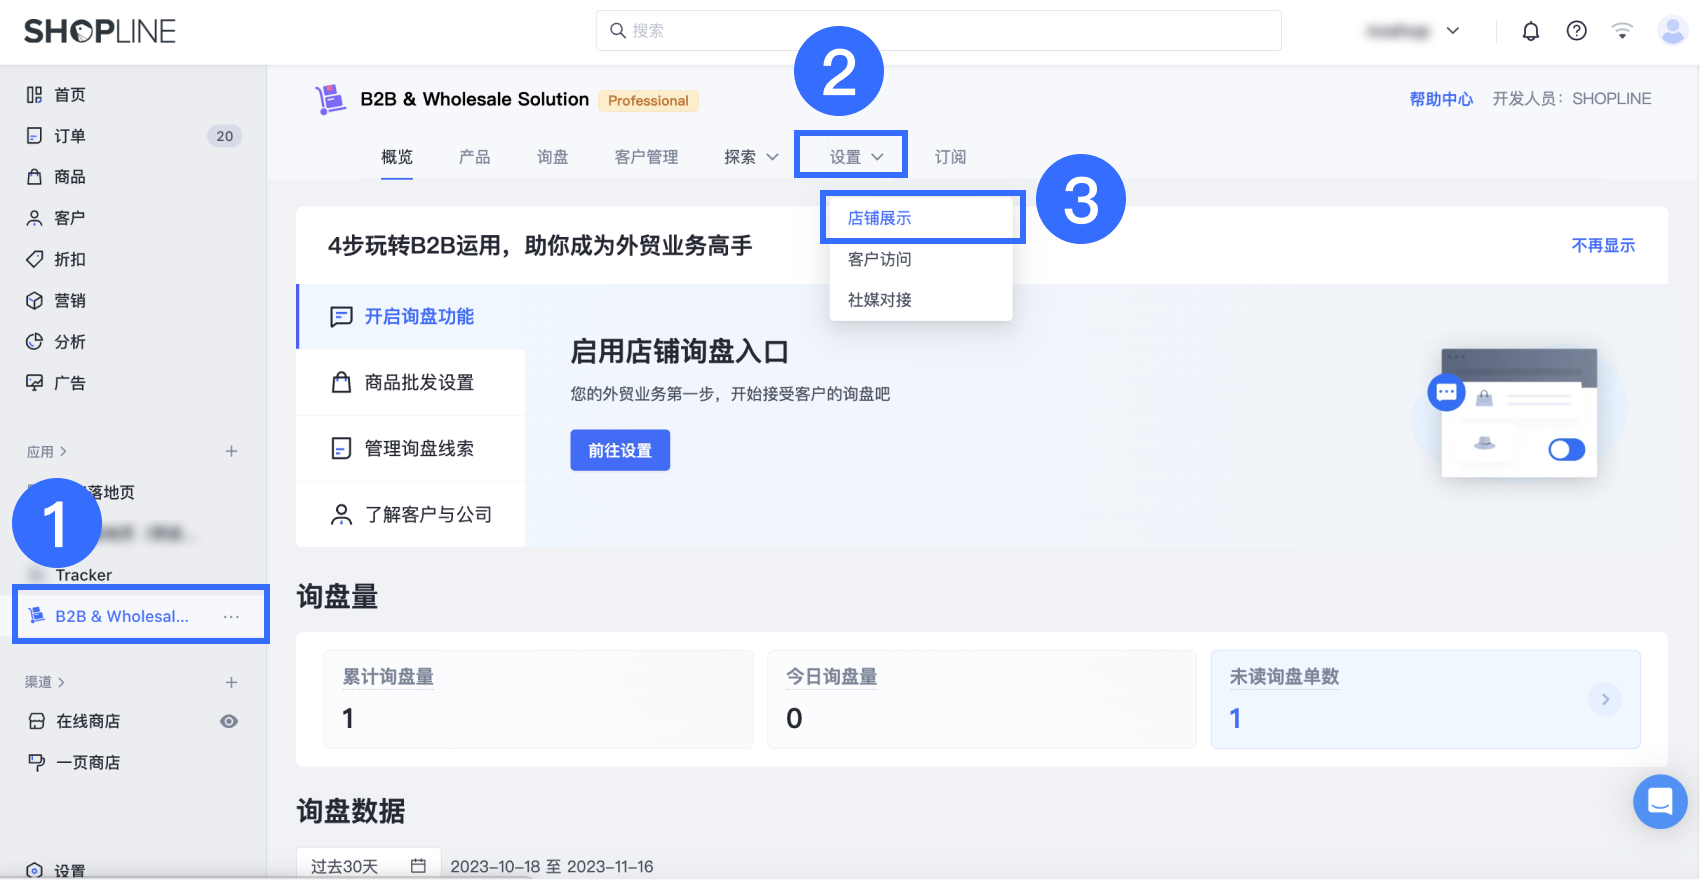The height and width of the screenshot is (880, 1700).
Task: Open 未读询盘单数 card arrow
Action: (x=1605, y=699)
